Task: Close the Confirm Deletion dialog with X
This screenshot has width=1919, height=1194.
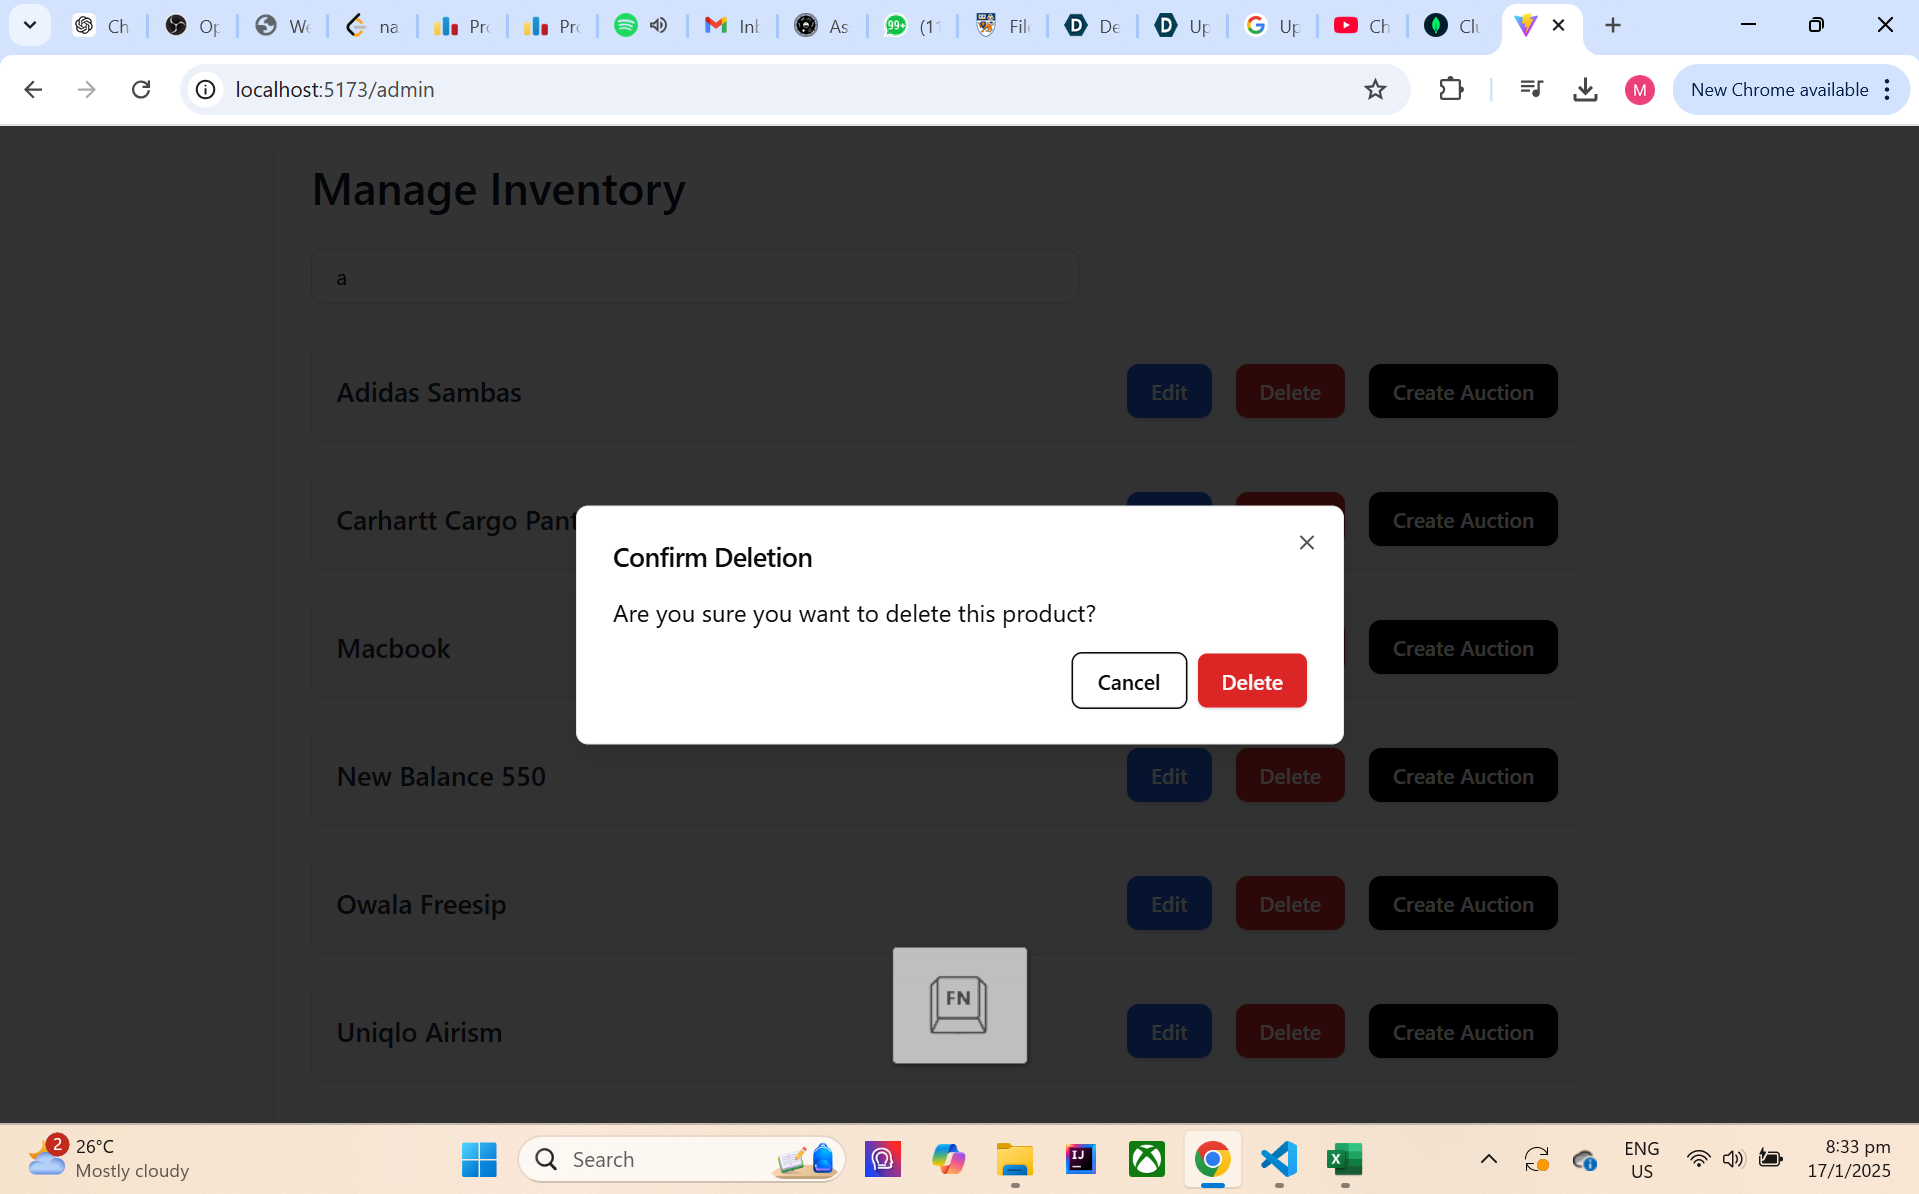Action: point(1306,542)
